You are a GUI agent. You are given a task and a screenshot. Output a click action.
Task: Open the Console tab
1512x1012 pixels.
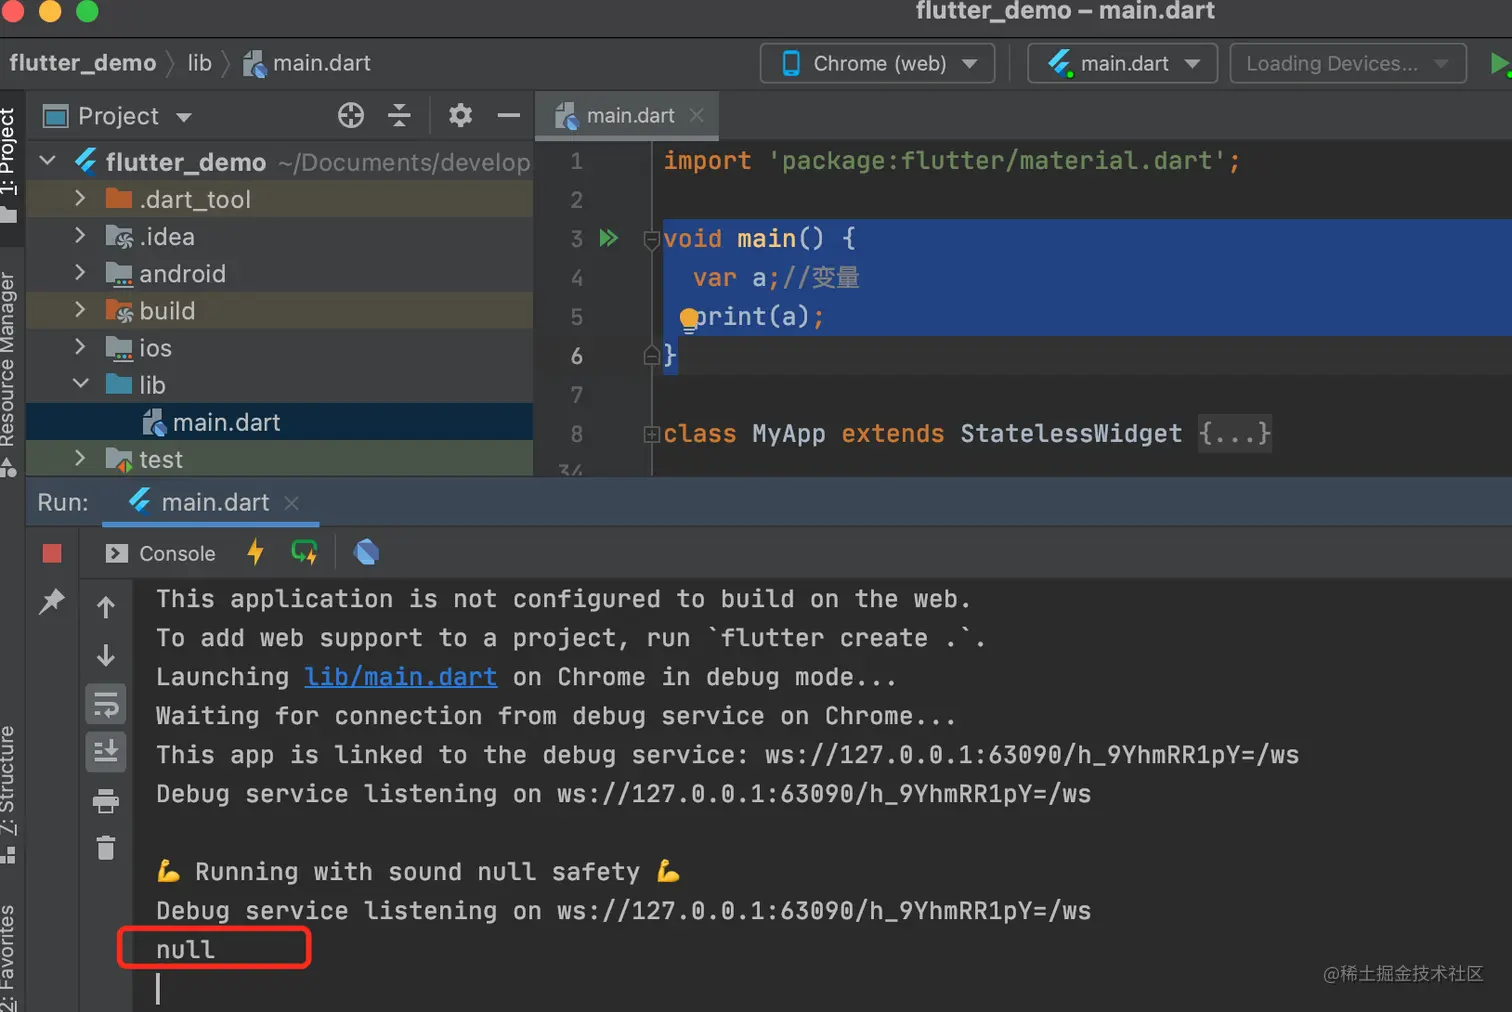pos(161,553)
